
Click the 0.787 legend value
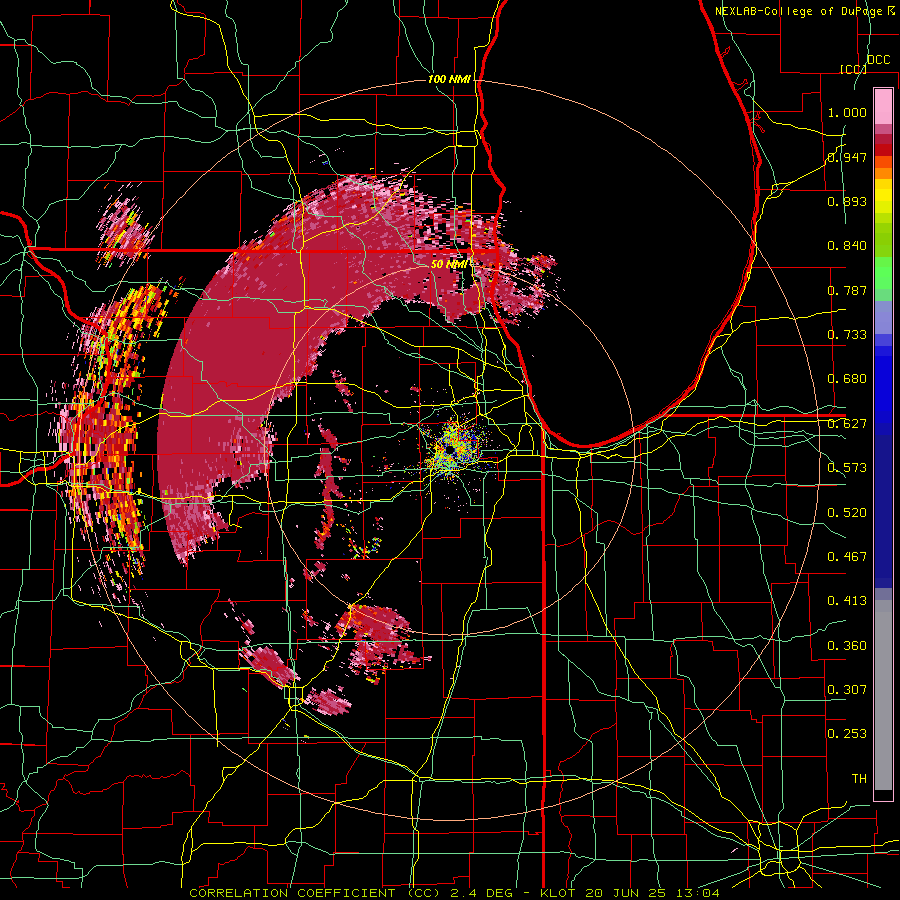point(847,290)
